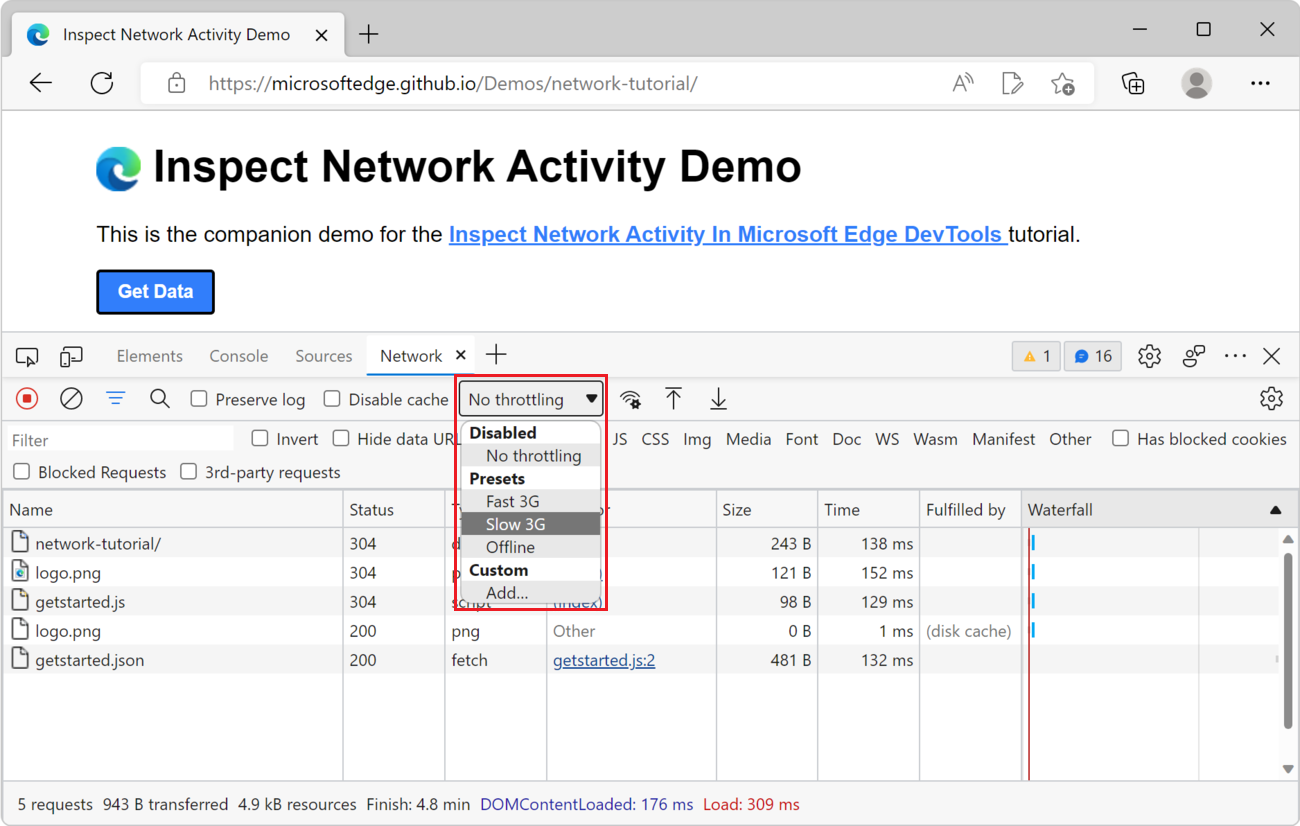
Task: Check the Invert filter checkbox
Action: coord(260,438)
